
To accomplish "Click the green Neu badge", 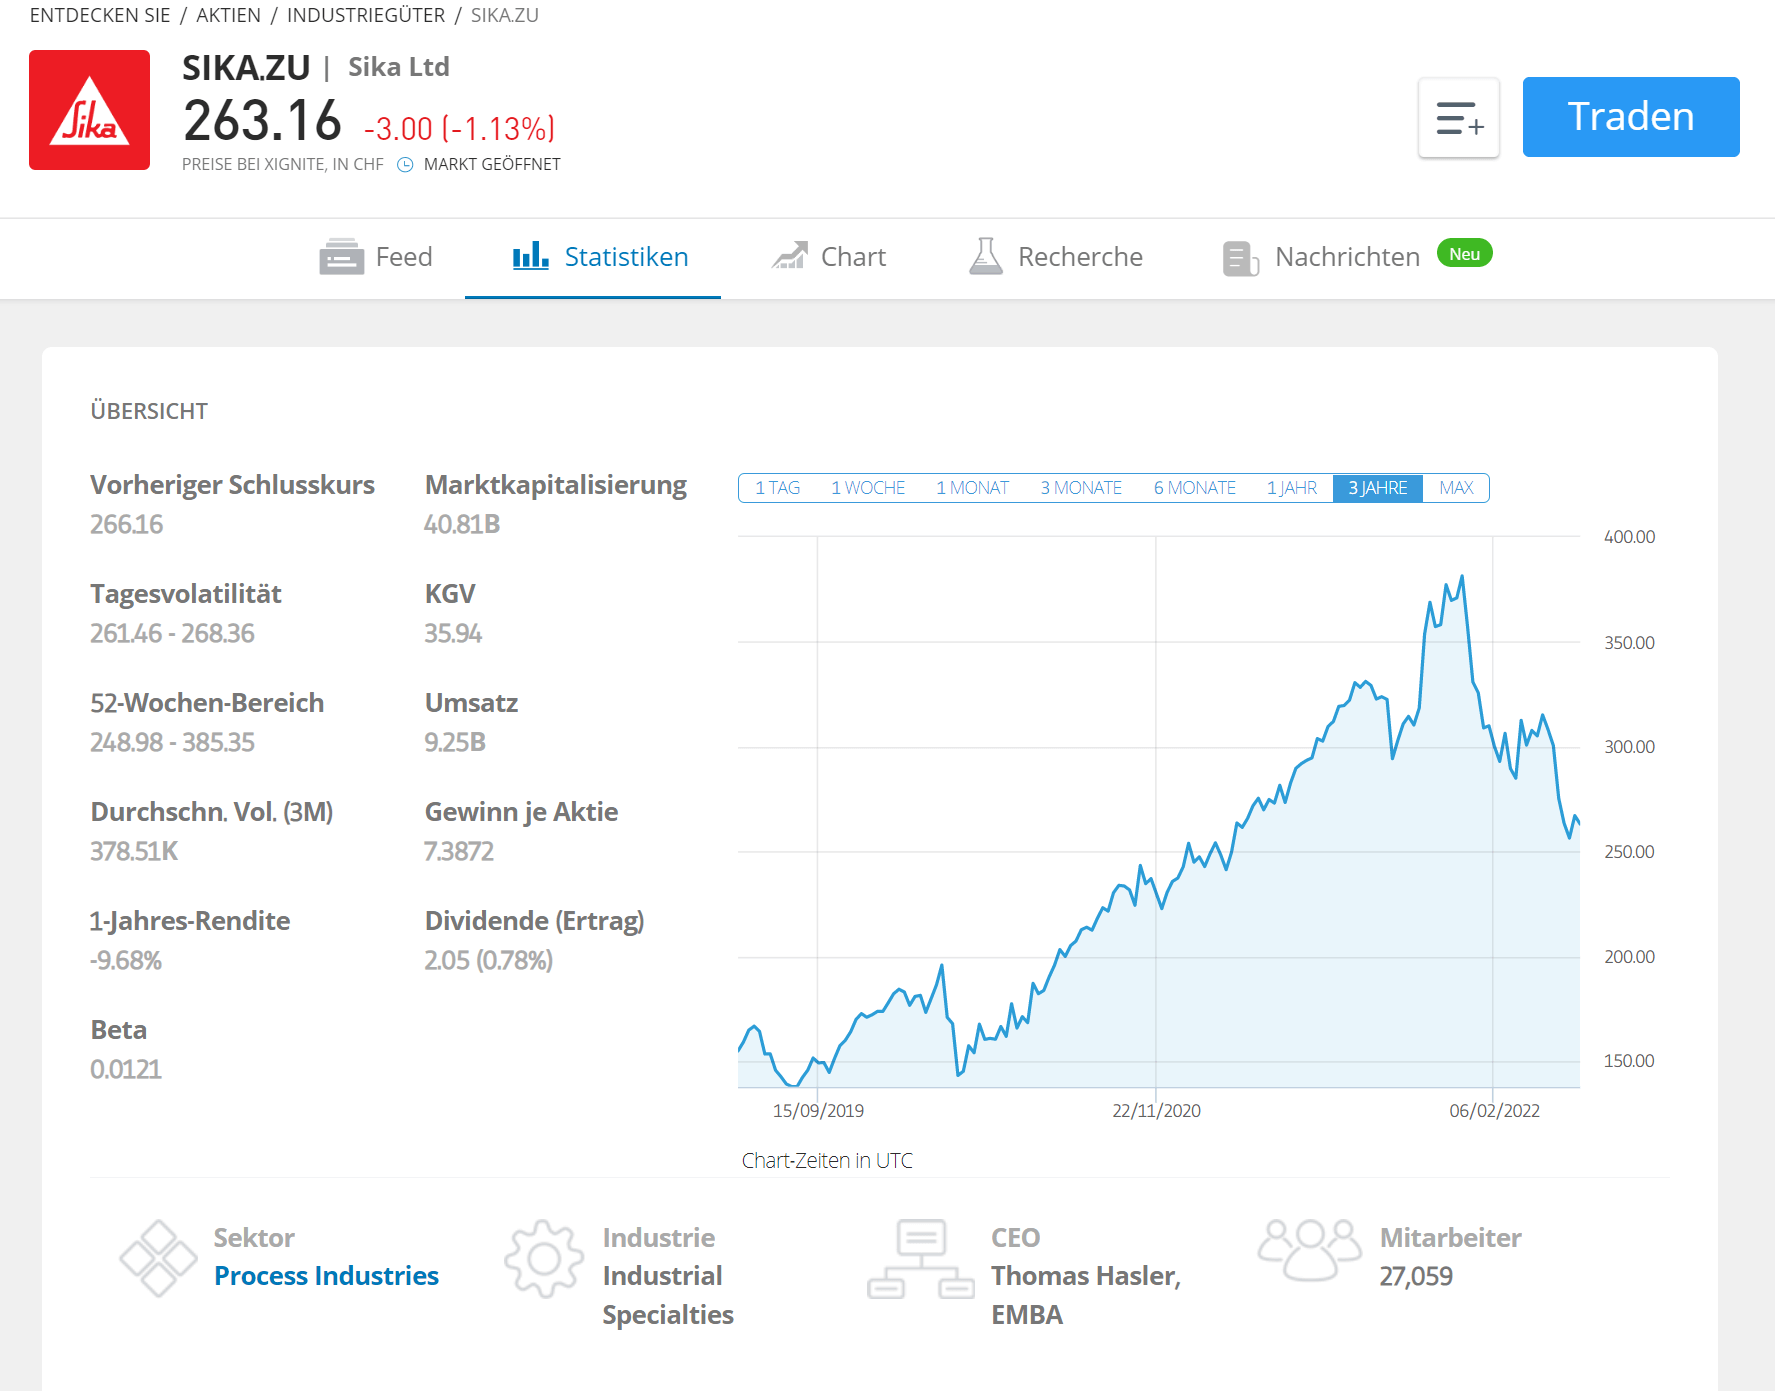I will click(x=1465, y=254).
